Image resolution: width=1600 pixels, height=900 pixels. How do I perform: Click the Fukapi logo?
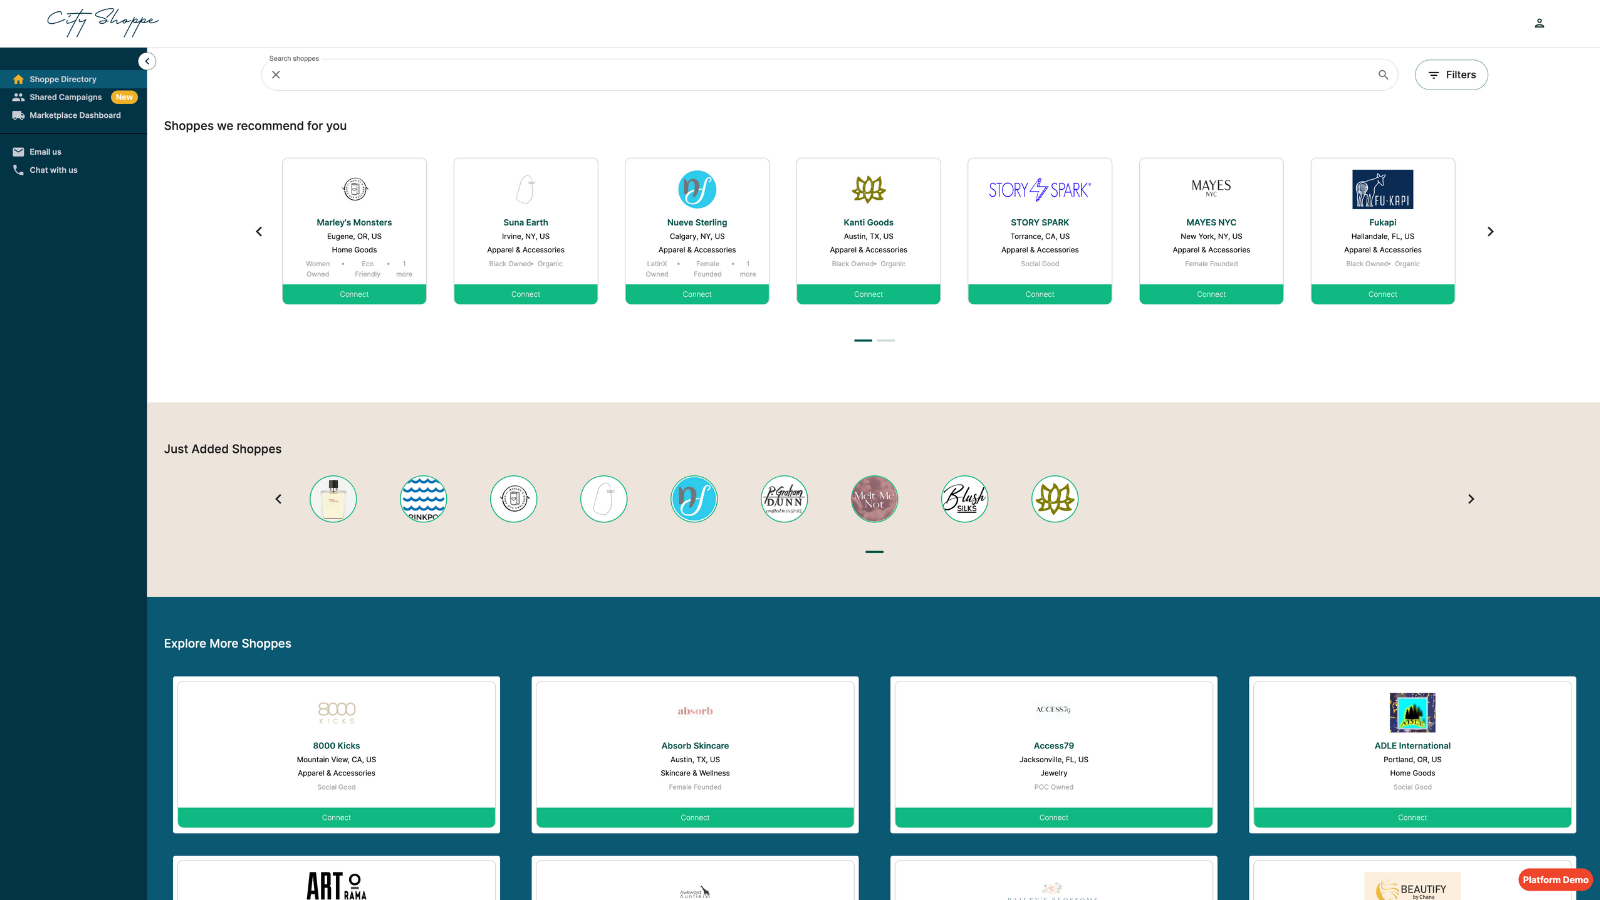[1383, 189]
